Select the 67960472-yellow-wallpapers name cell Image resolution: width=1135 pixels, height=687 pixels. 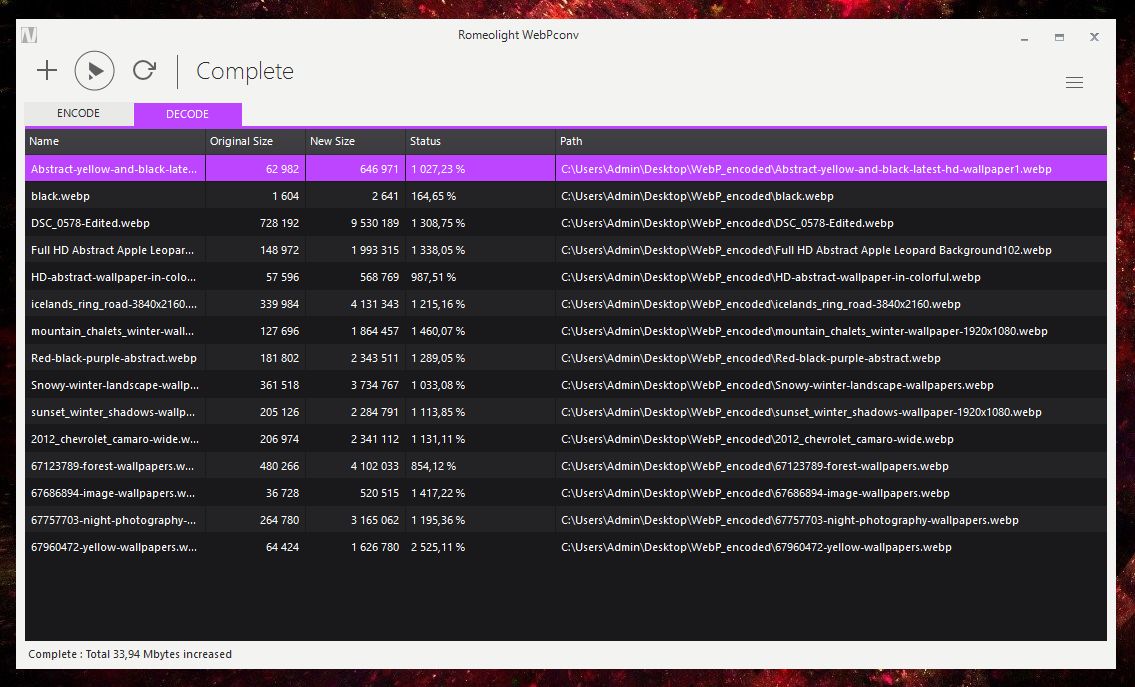115,547
